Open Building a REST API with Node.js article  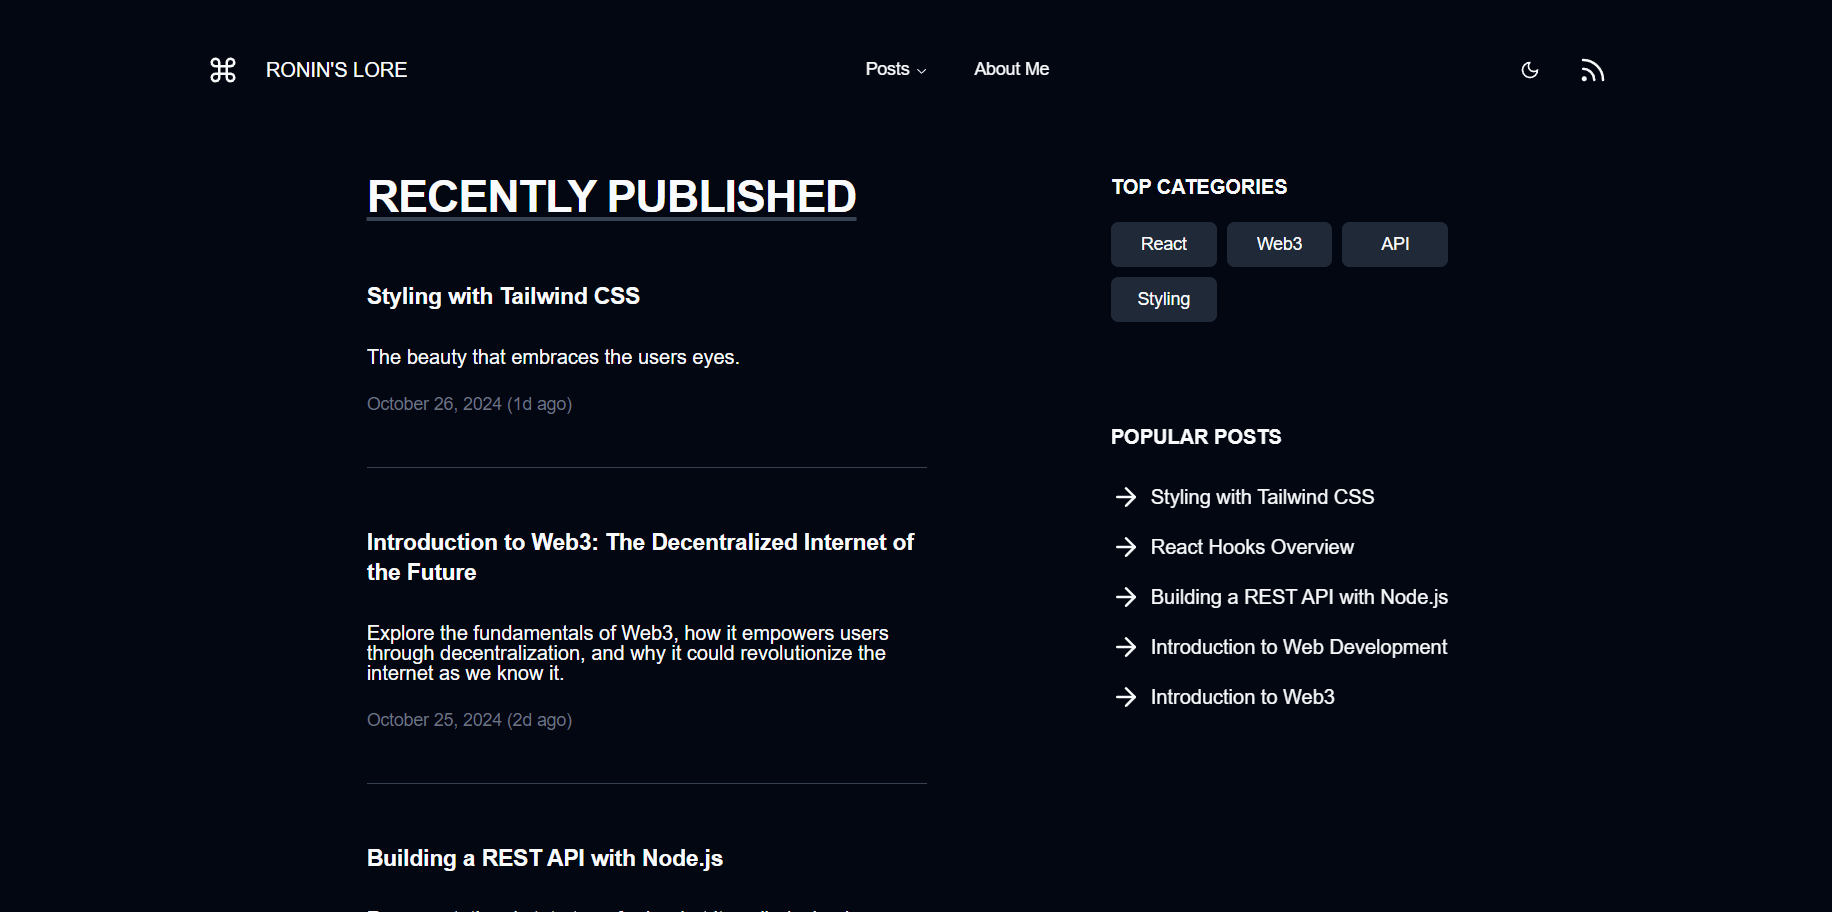(544, 858)
